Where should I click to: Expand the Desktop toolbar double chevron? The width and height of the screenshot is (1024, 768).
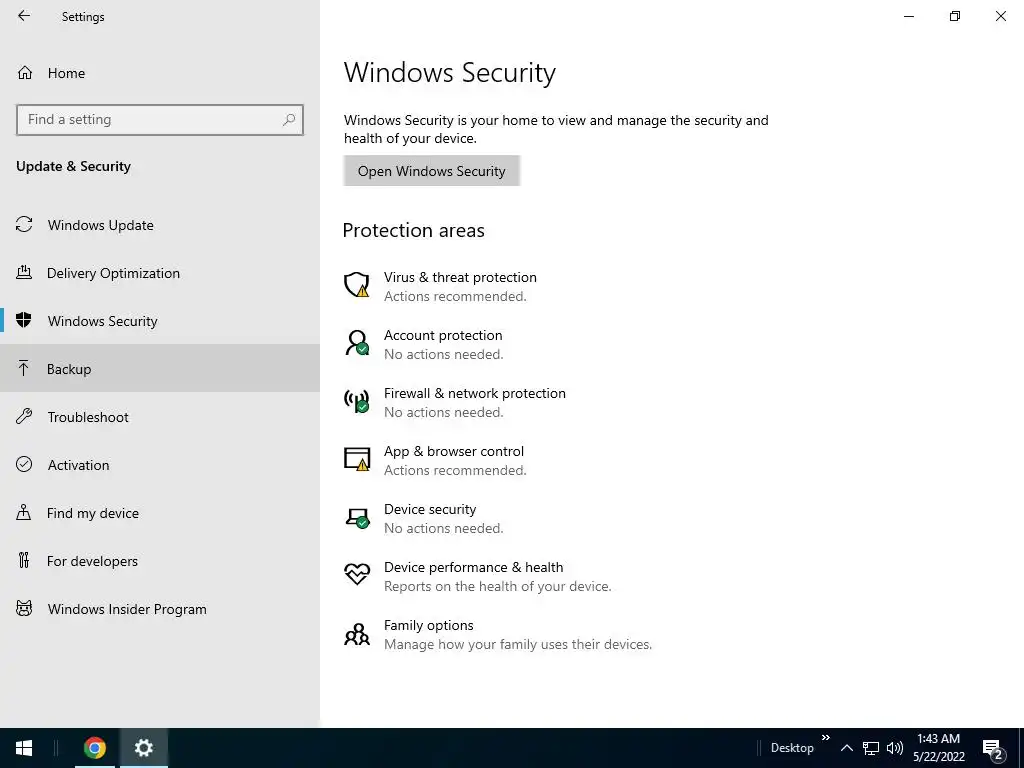tap(825, 737)
